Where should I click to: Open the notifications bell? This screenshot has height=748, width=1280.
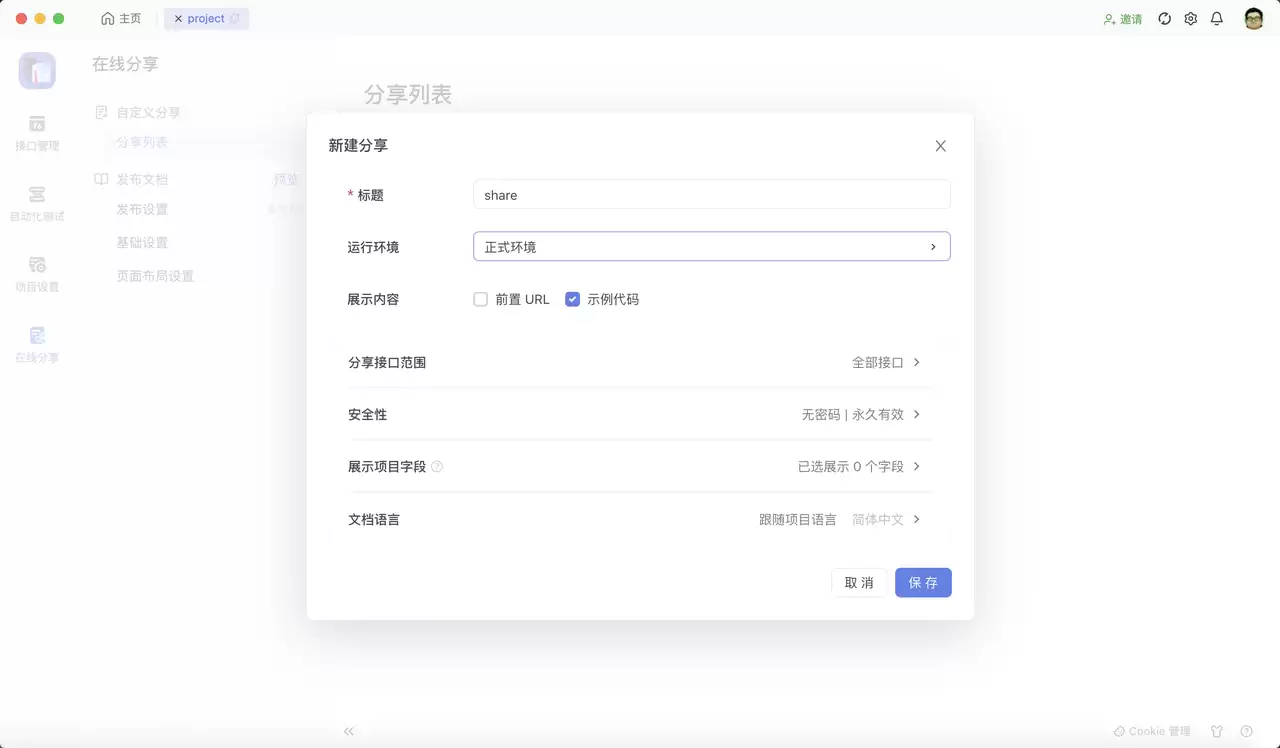click(x=1217, y=19)
